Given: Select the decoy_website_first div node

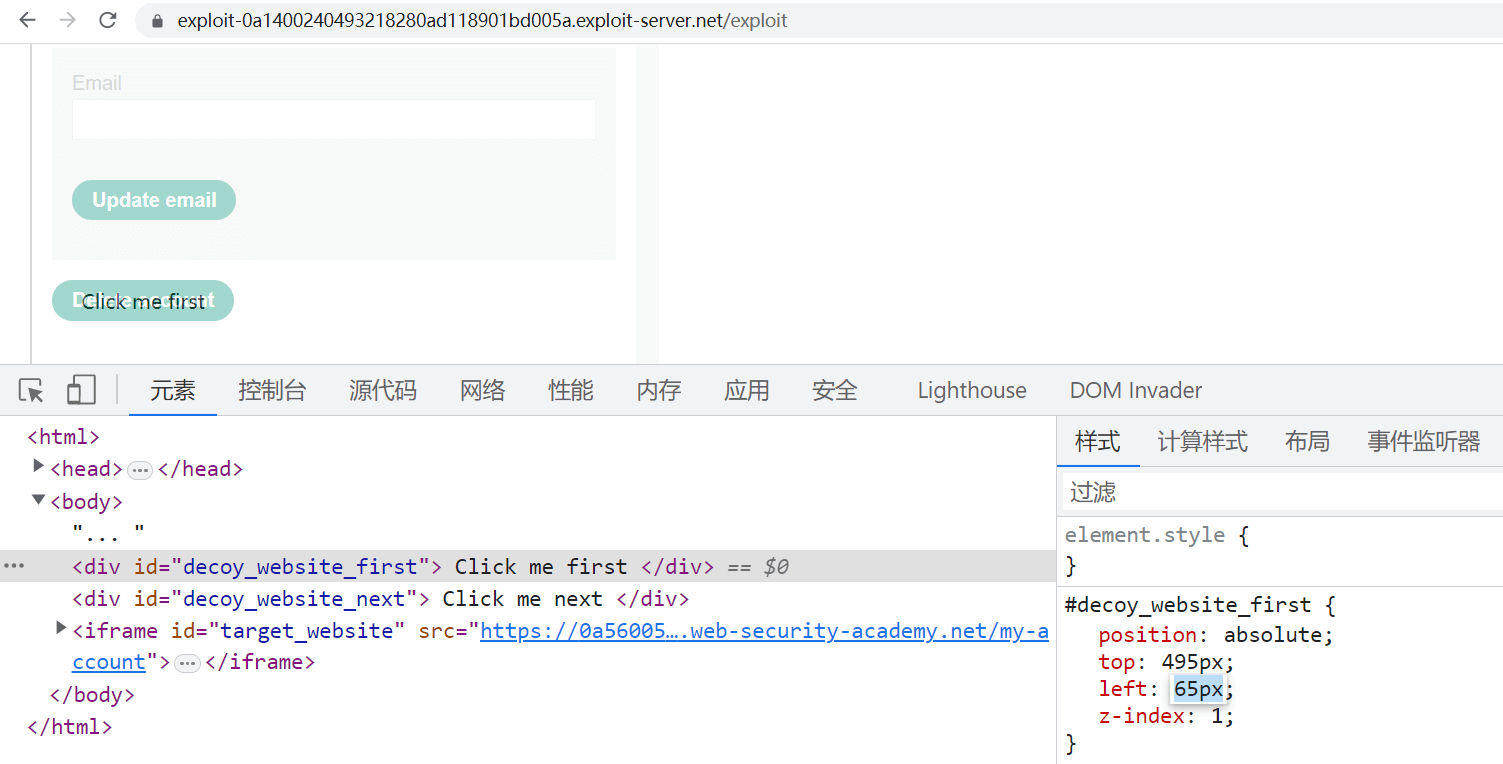Looking at the screenshot, I should click(x=393, y=567).
